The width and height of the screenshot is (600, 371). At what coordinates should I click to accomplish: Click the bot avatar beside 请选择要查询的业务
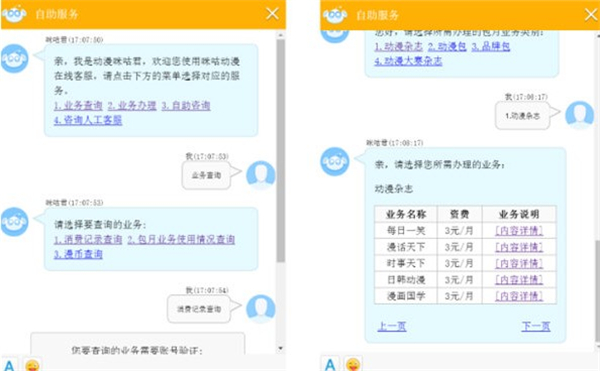(x=15, y=222)
